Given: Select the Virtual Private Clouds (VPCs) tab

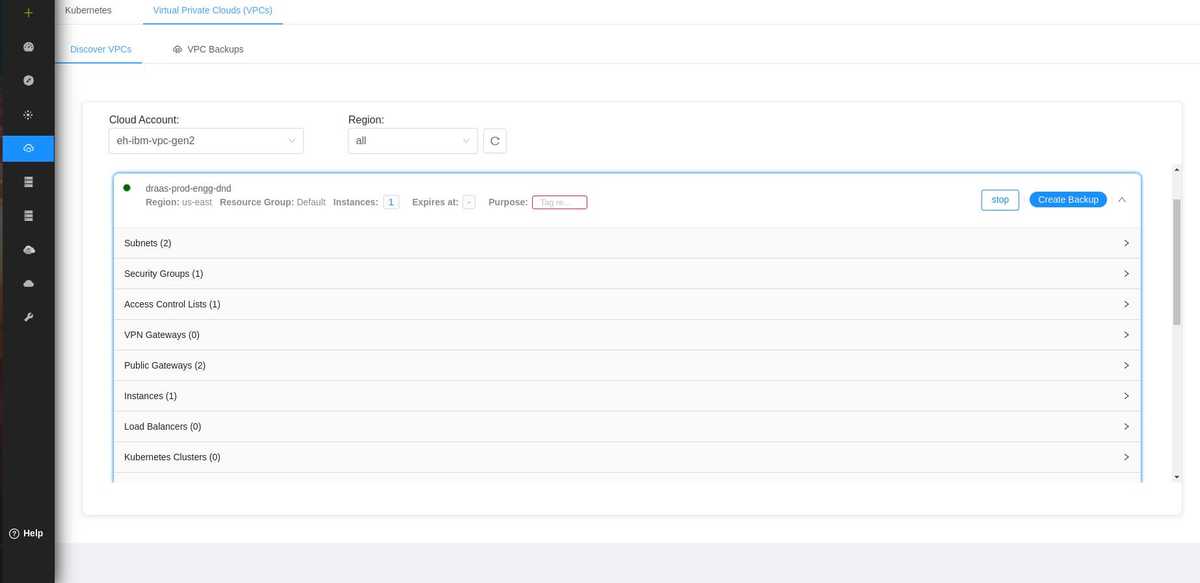Looking at the screenshot, I should [x=213, y=10].
